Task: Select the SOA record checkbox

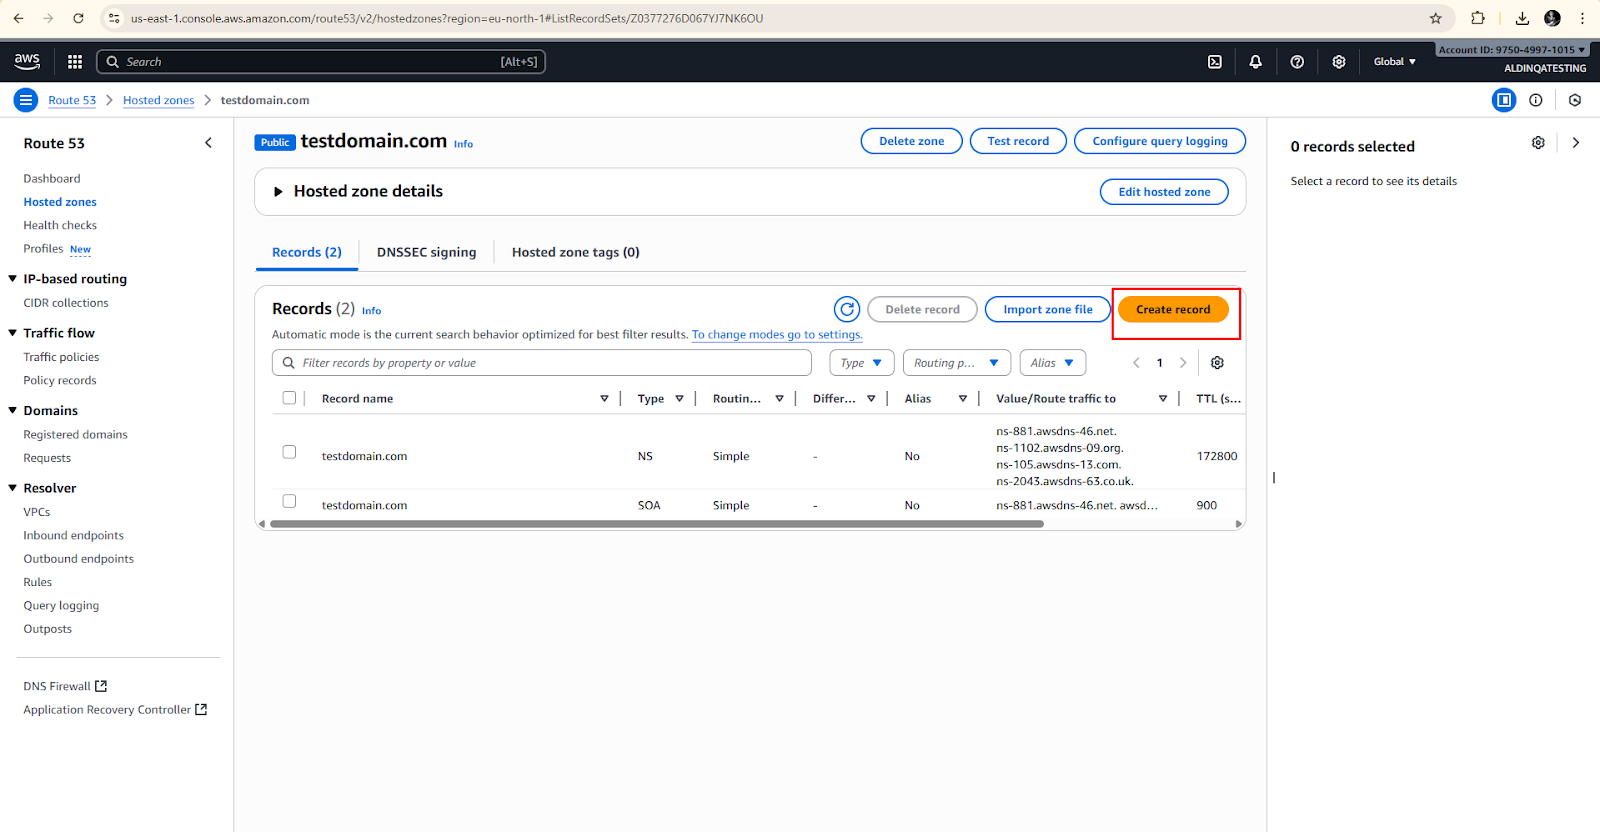Action: [x=289, y=501]
